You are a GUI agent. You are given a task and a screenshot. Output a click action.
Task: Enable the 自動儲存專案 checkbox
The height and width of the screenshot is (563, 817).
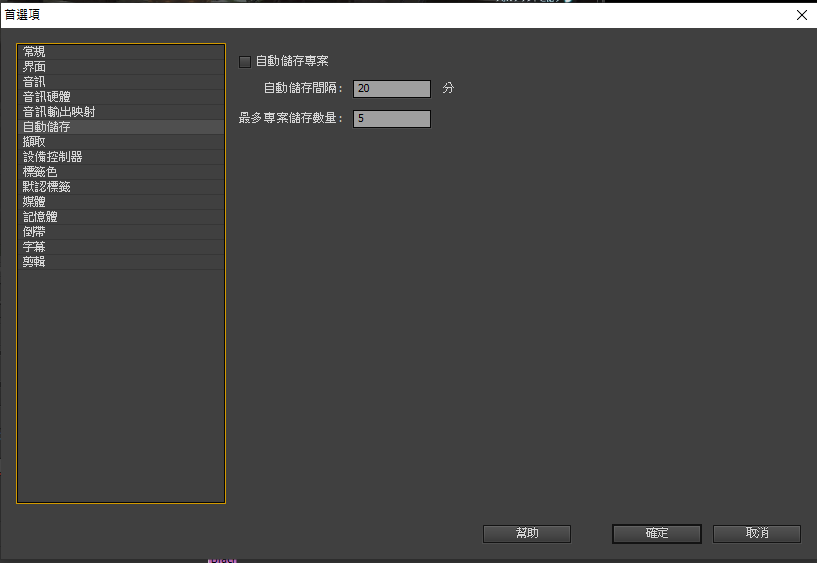pyautogui.click(x=245, y=62)
